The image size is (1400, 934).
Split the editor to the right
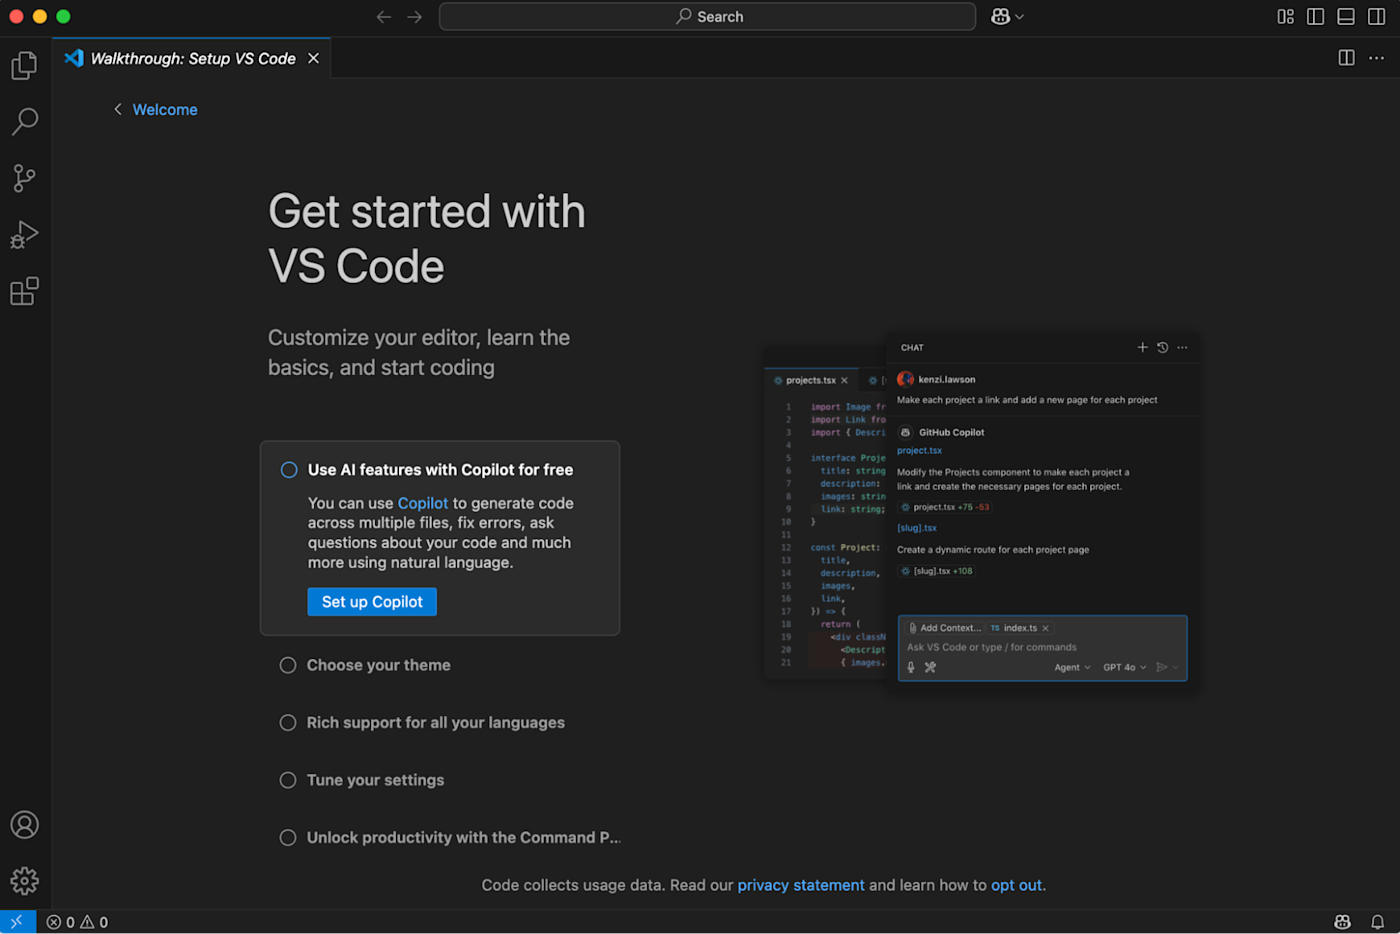[1347, 58]
